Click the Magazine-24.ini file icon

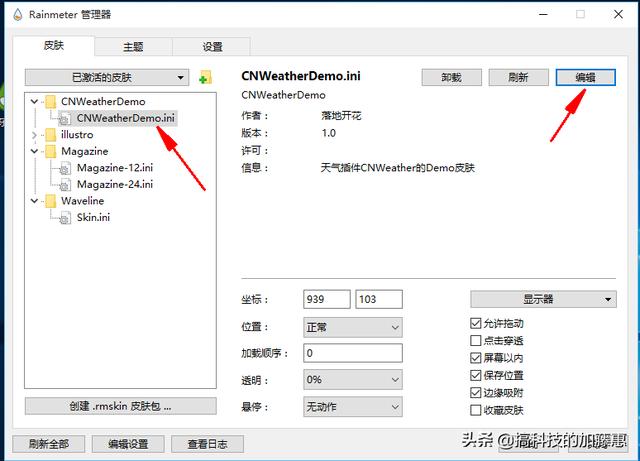(x=65, y=185)
